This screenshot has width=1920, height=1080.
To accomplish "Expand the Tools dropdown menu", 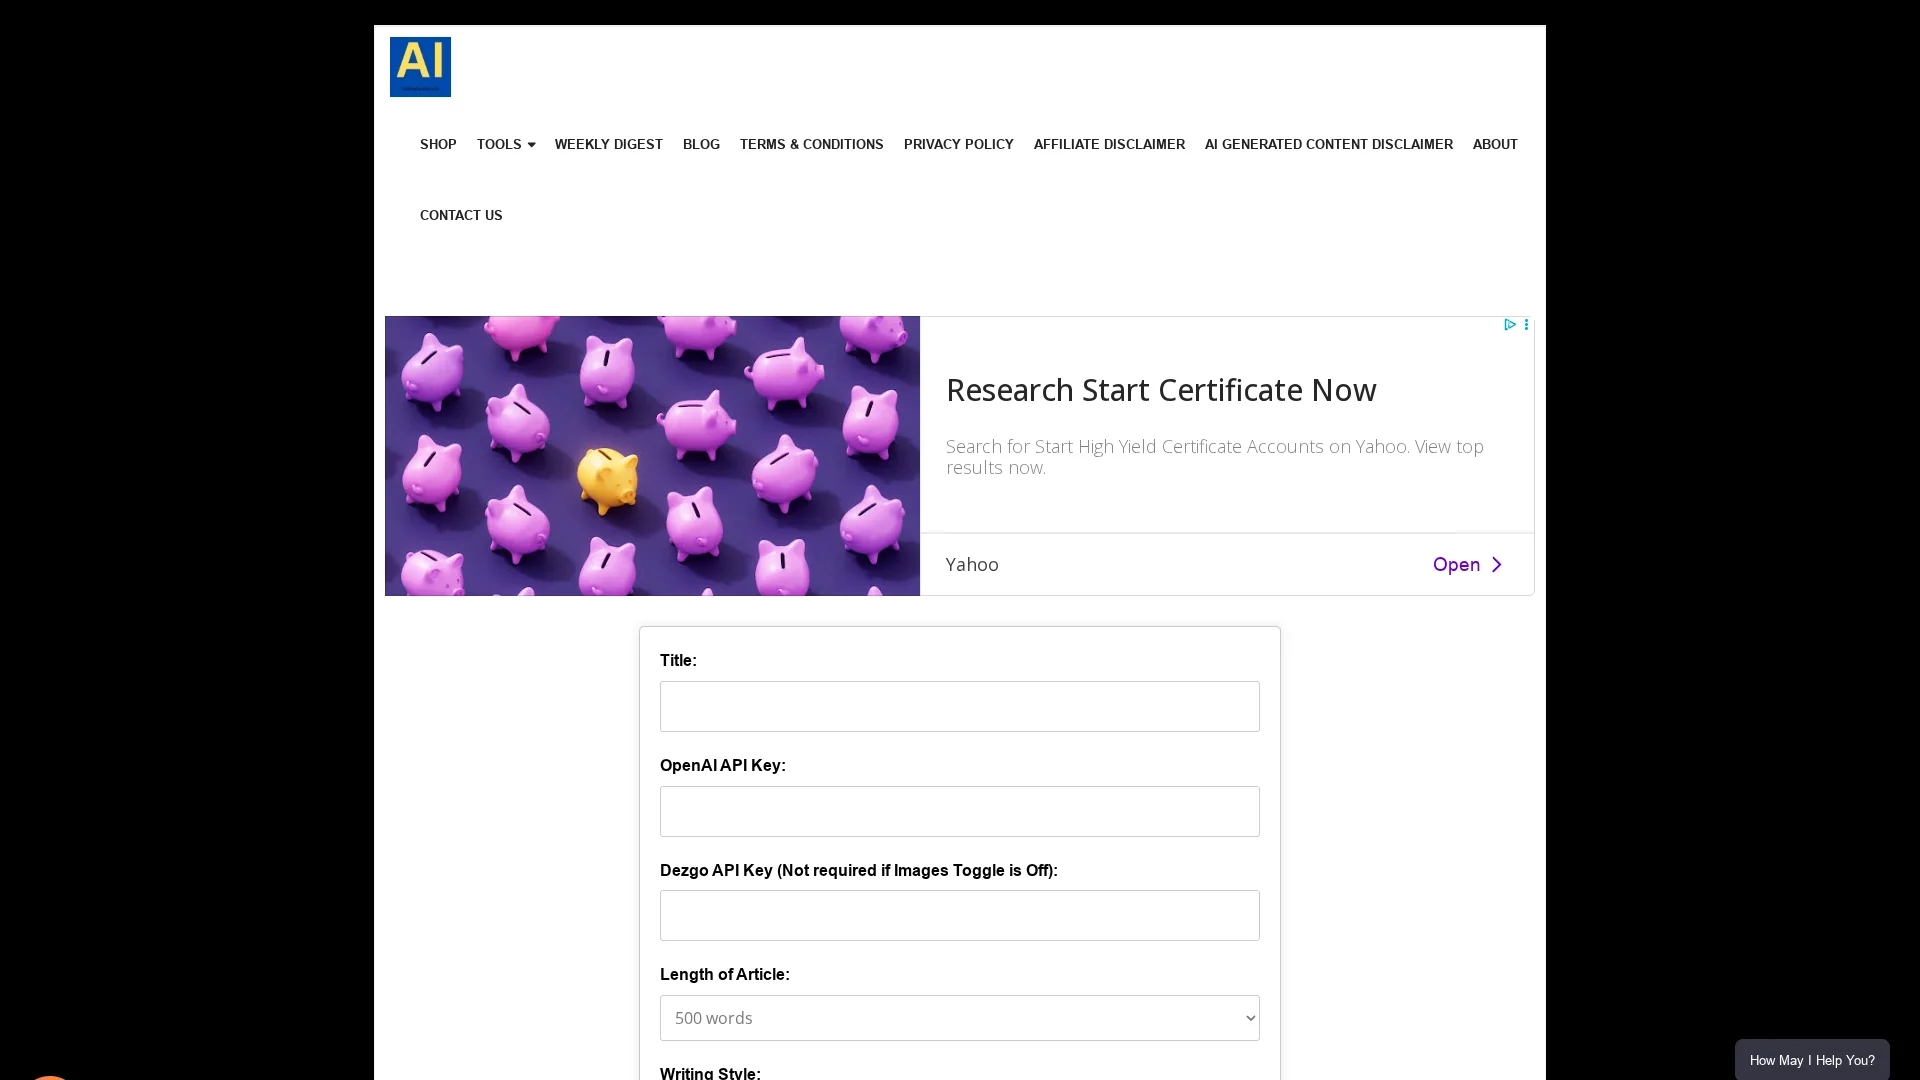I will pyautogui.click(x=506, y=144).
